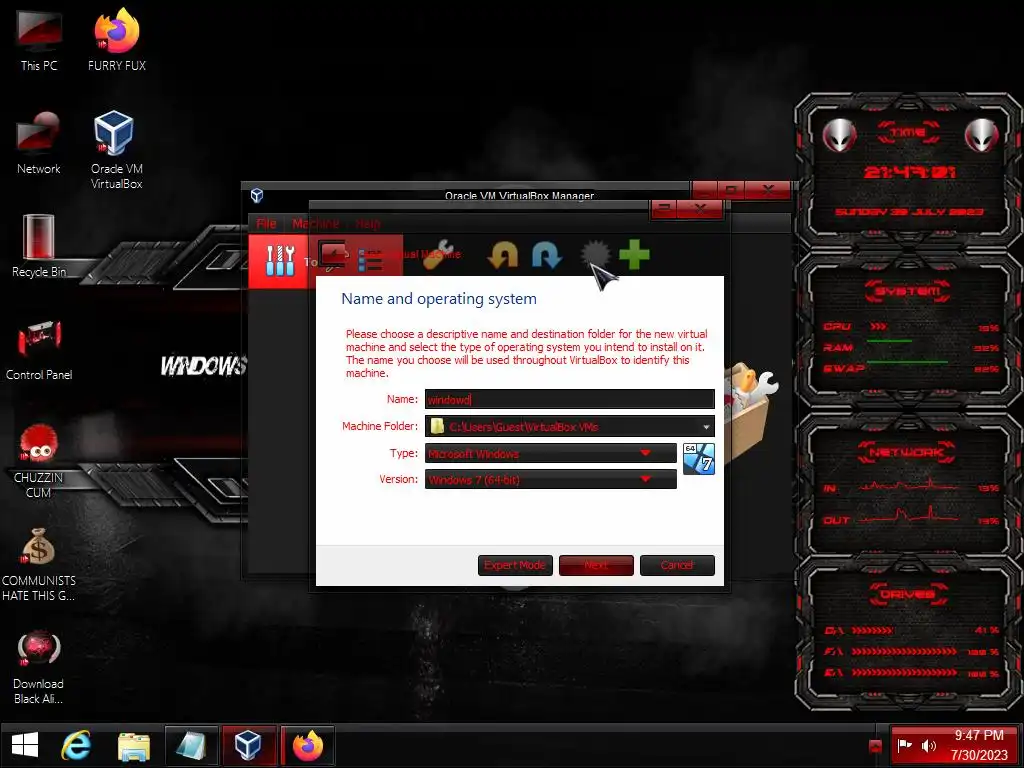The height and width of the screenshot is (768, 1024).
Task: Click the gray New starburst icon in VirtualBox toolbar
Action: coord(595,254)
